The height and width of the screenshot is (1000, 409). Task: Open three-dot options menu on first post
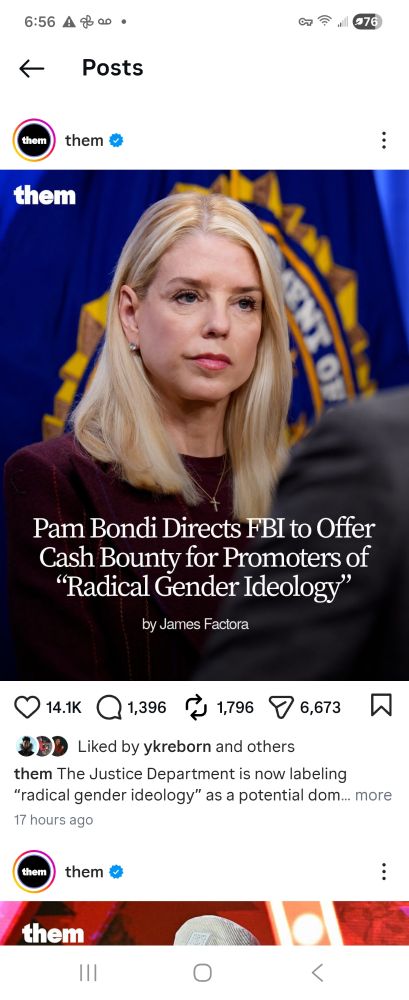383,140
